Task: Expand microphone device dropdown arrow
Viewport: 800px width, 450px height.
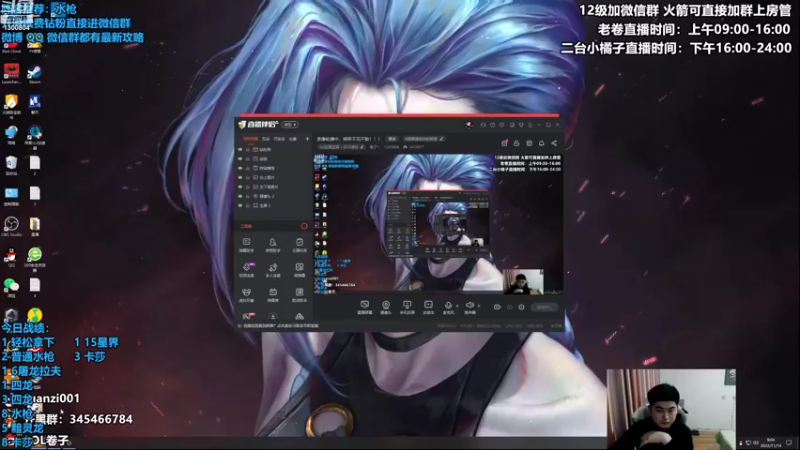Action: pyautogui.click(x=457, y=306)
